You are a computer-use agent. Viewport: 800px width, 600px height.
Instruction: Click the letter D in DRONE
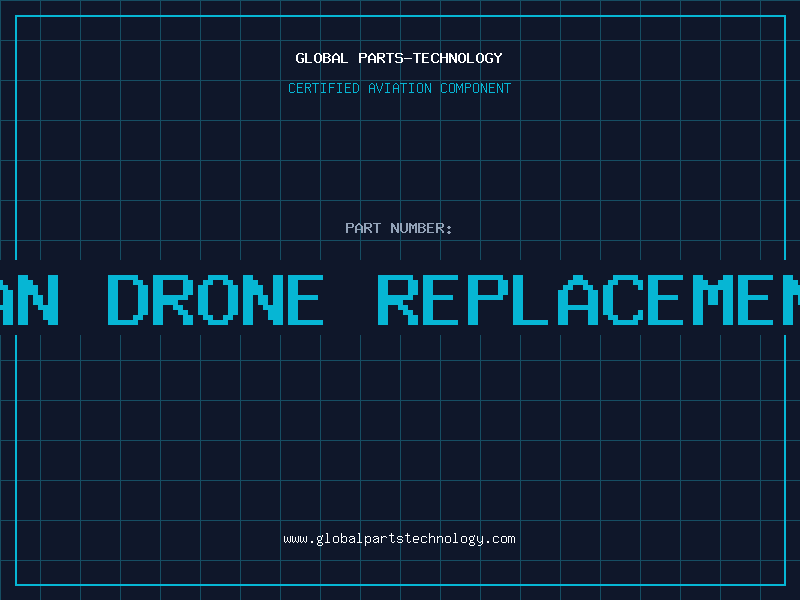[x=128, y=300]
